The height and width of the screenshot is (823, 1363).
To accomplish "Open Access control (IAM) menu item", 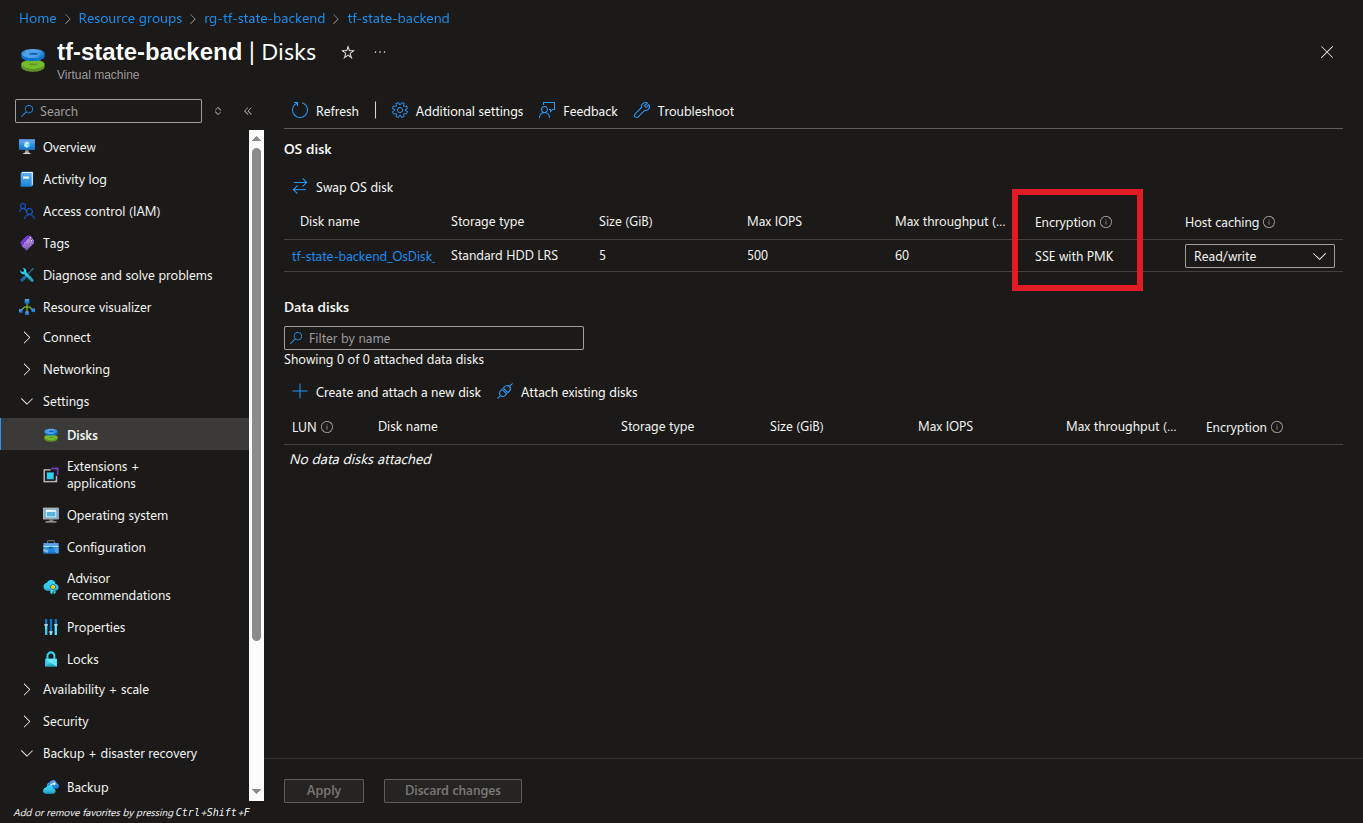I will (x=101, y=211).
